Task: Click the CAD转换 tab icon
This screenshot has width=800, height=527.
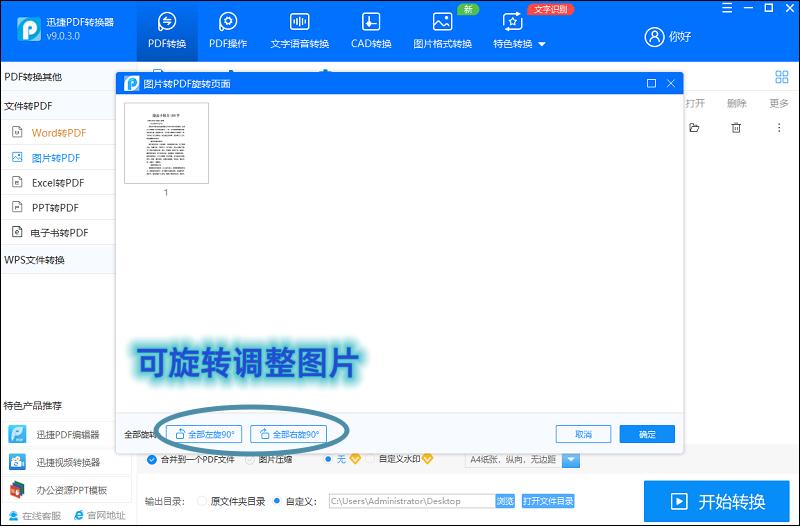Action: 371,22
